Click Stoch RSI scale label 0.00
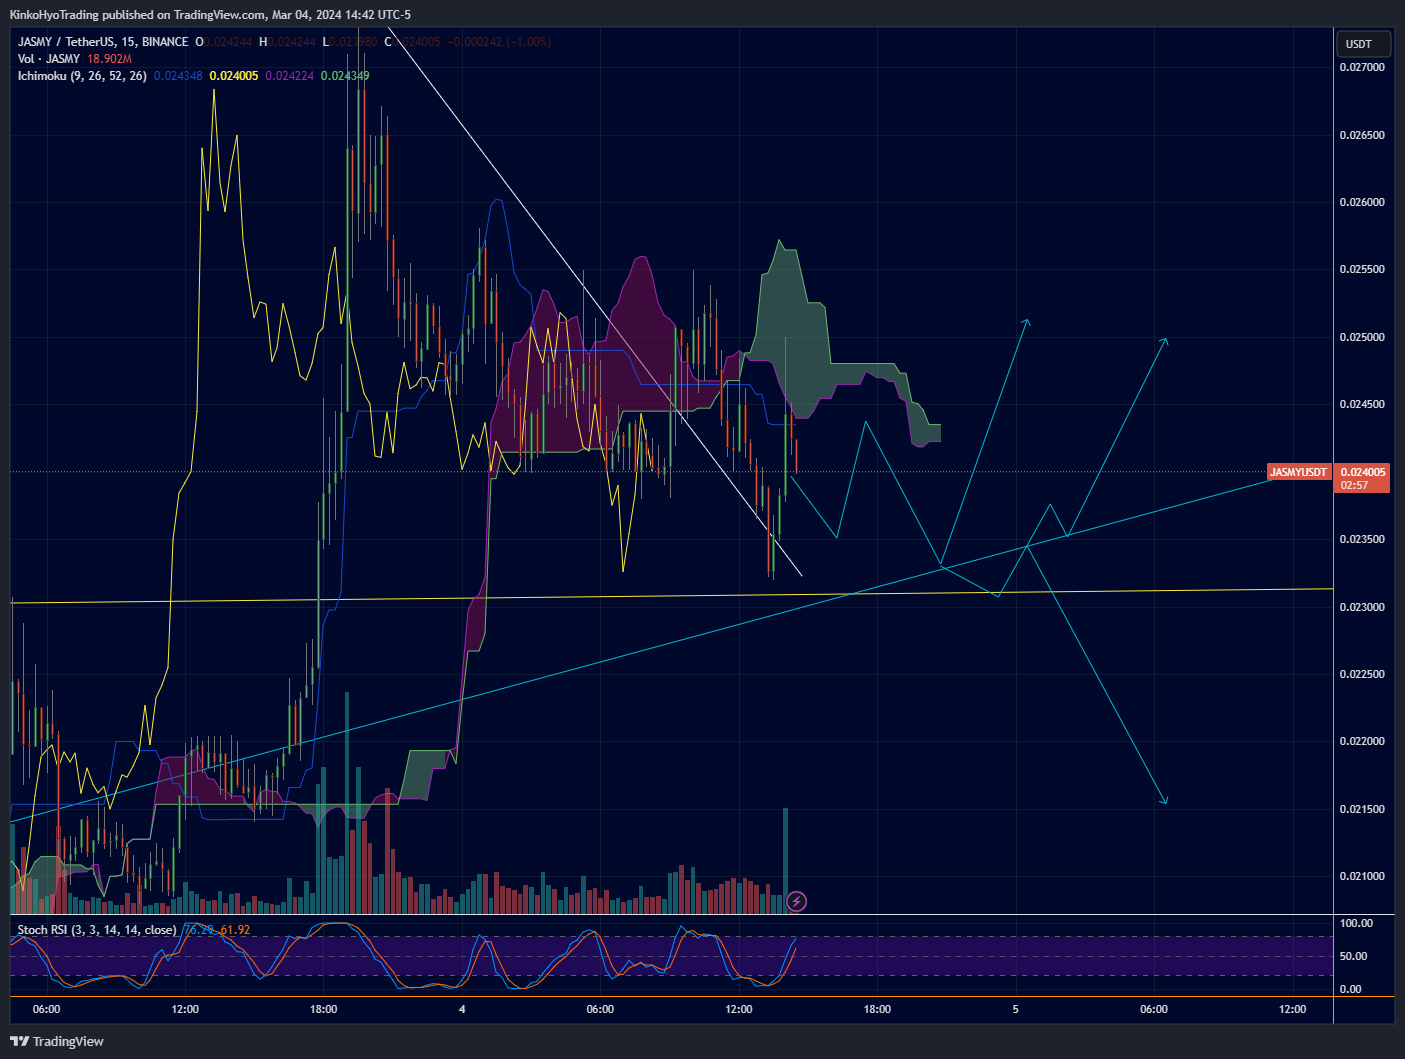 pos(1350,989)
